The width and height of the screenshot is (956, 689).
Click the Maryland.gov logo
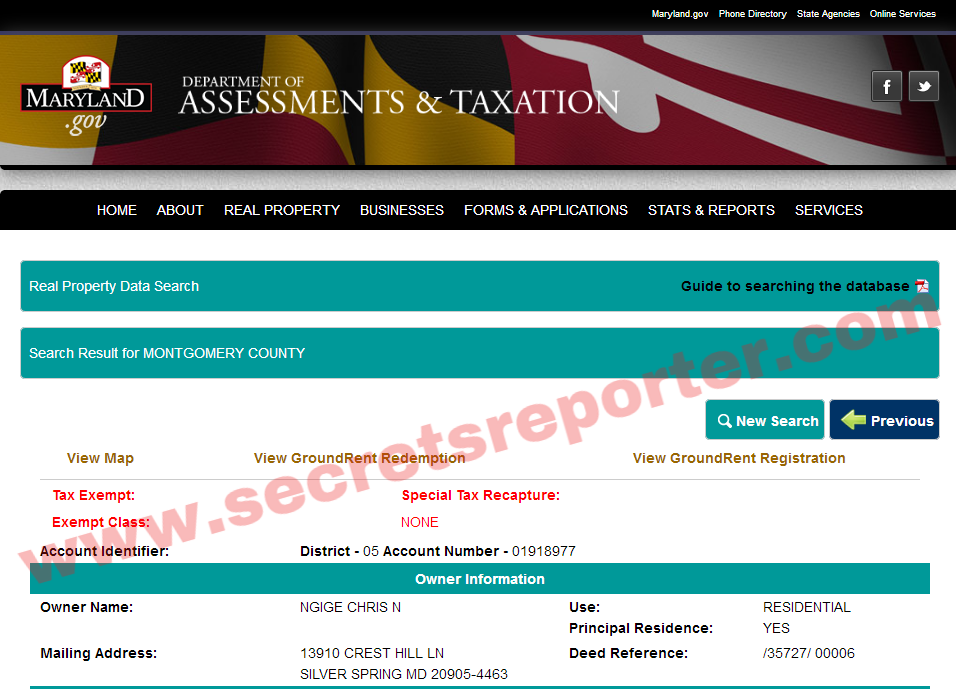click(86, 96)
